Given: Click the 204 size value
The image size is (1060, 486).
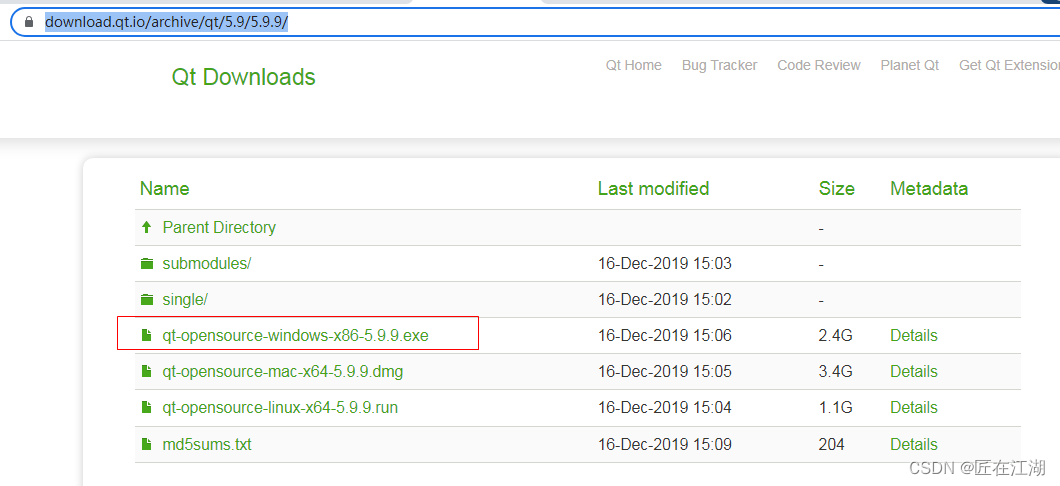Looking at the screenshot, I should pyautogui.click(x=832, y=444).
